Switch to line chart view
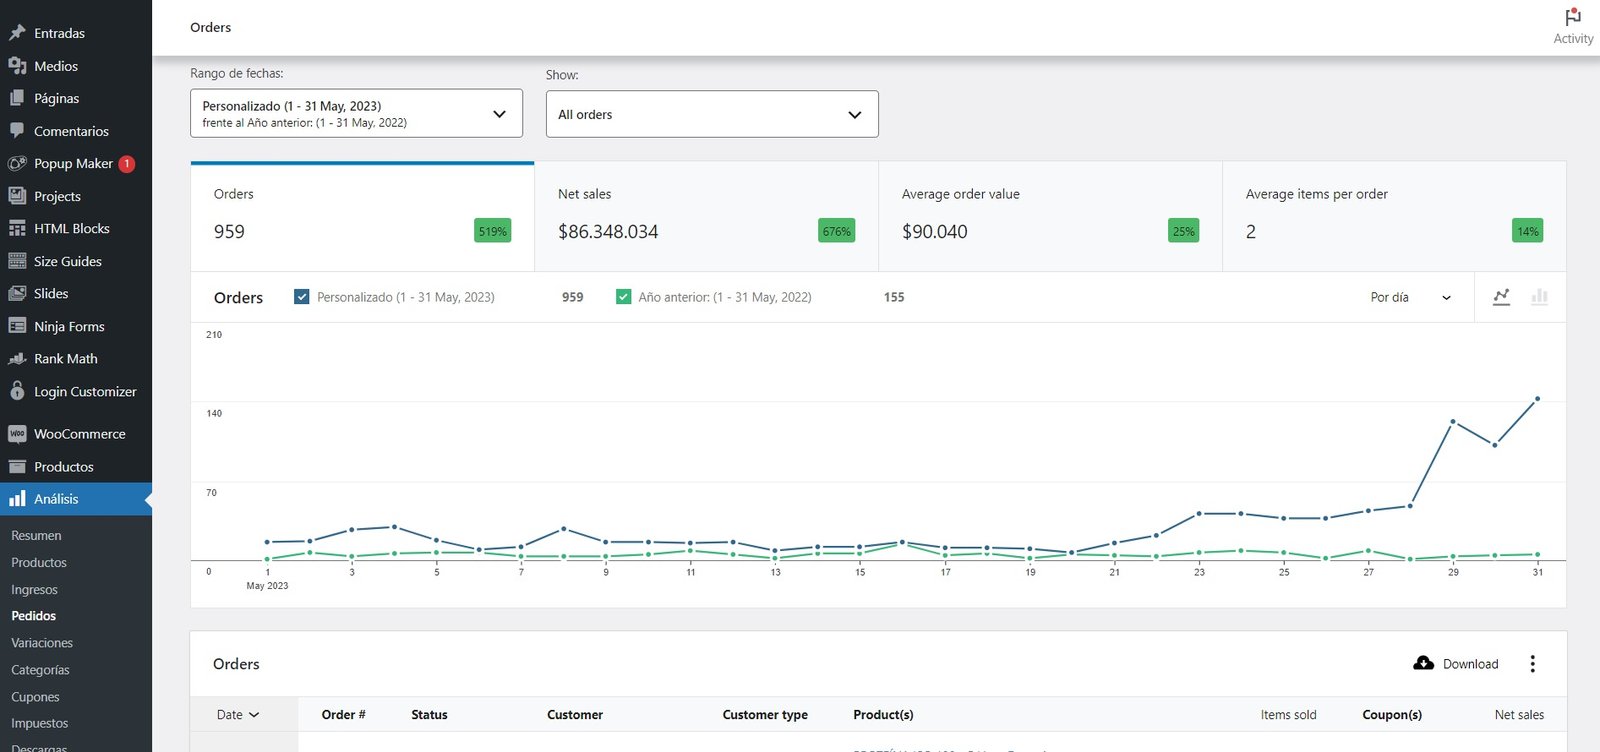The image size is (1600, 752). [x=1501, y=297]
